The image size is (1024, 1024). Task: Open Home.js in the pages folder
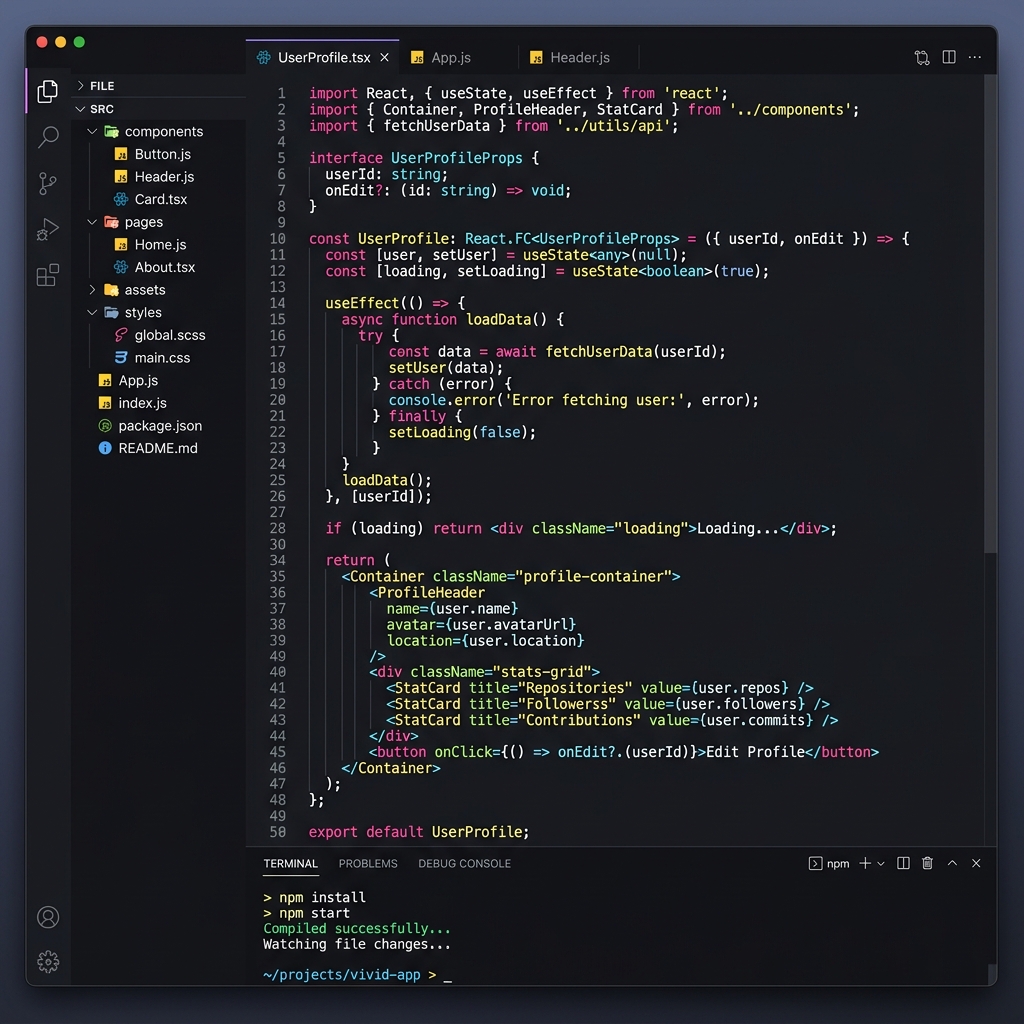[160, 244]
